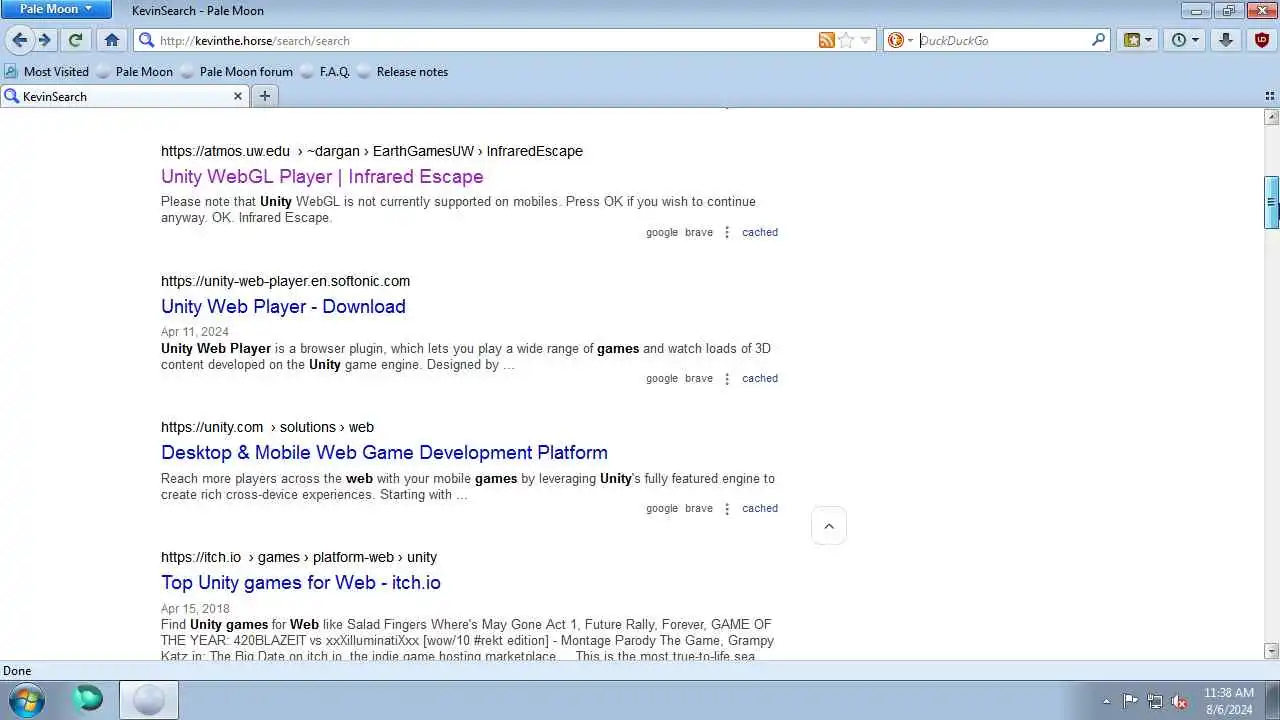Open more options dots for Infrared Escape result
This screenshot has width=1280, height=720.
(727, 232)
